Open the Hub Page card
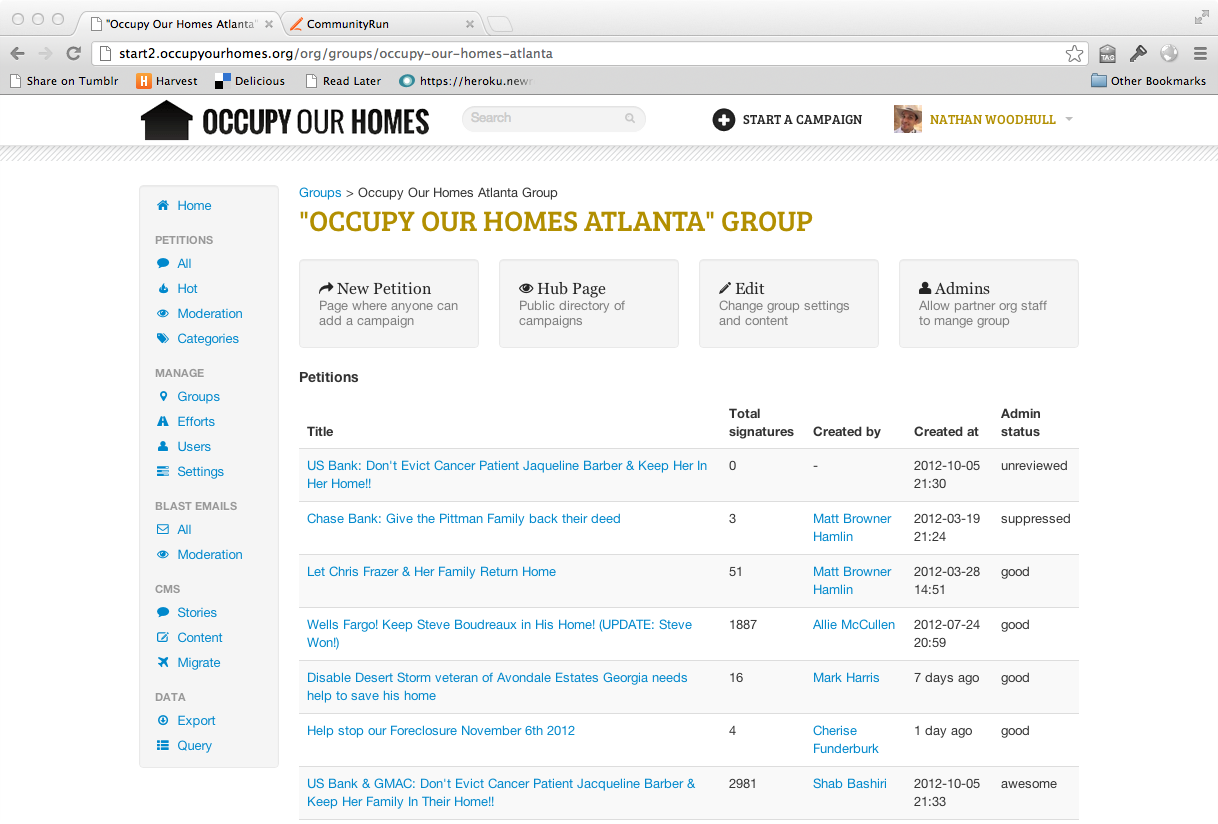Image resolution: width=1218 pixels, height=824 pixels. (x=589, y=304)
